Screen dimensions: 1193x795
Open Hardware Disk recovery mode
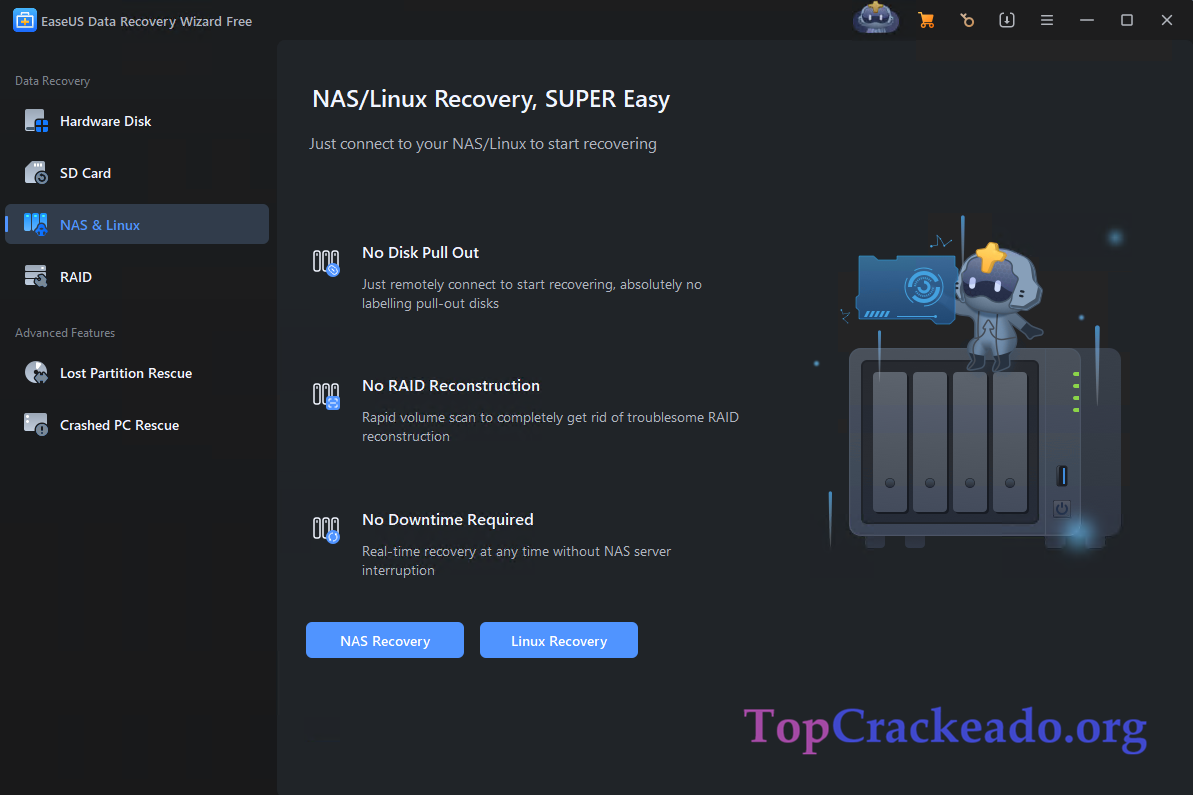pyautogui.click(x=105, y=120)
